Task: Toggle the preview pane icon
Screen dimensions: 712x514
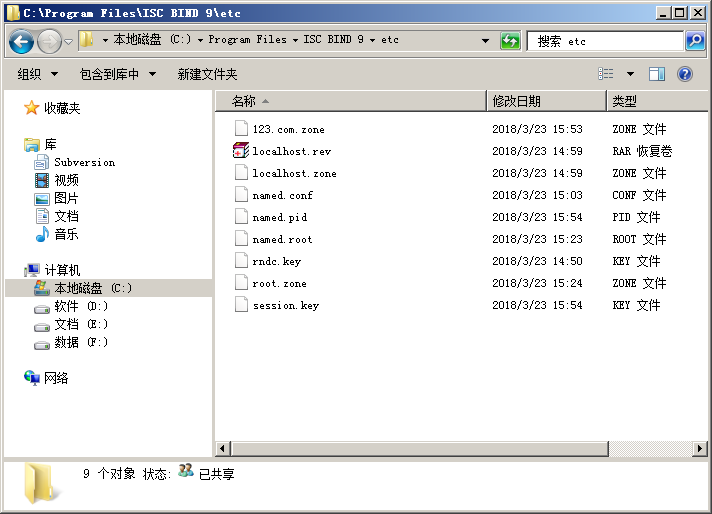Action: pos(657,74)
